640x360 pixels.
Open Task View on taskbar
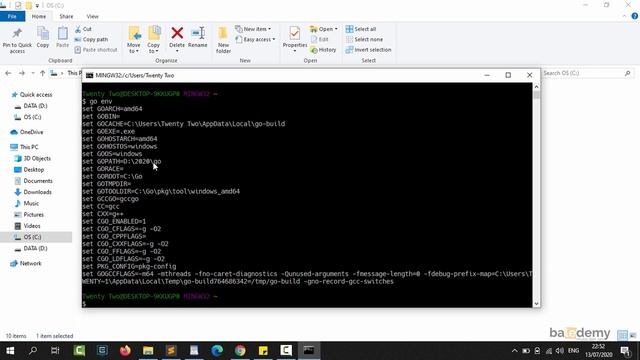55,351
